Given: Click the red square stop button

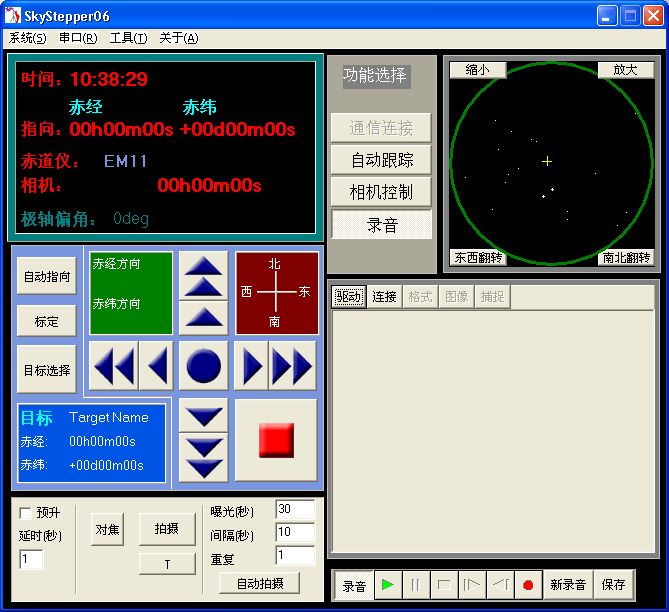Looking at the screenshot, I should 276,440.
